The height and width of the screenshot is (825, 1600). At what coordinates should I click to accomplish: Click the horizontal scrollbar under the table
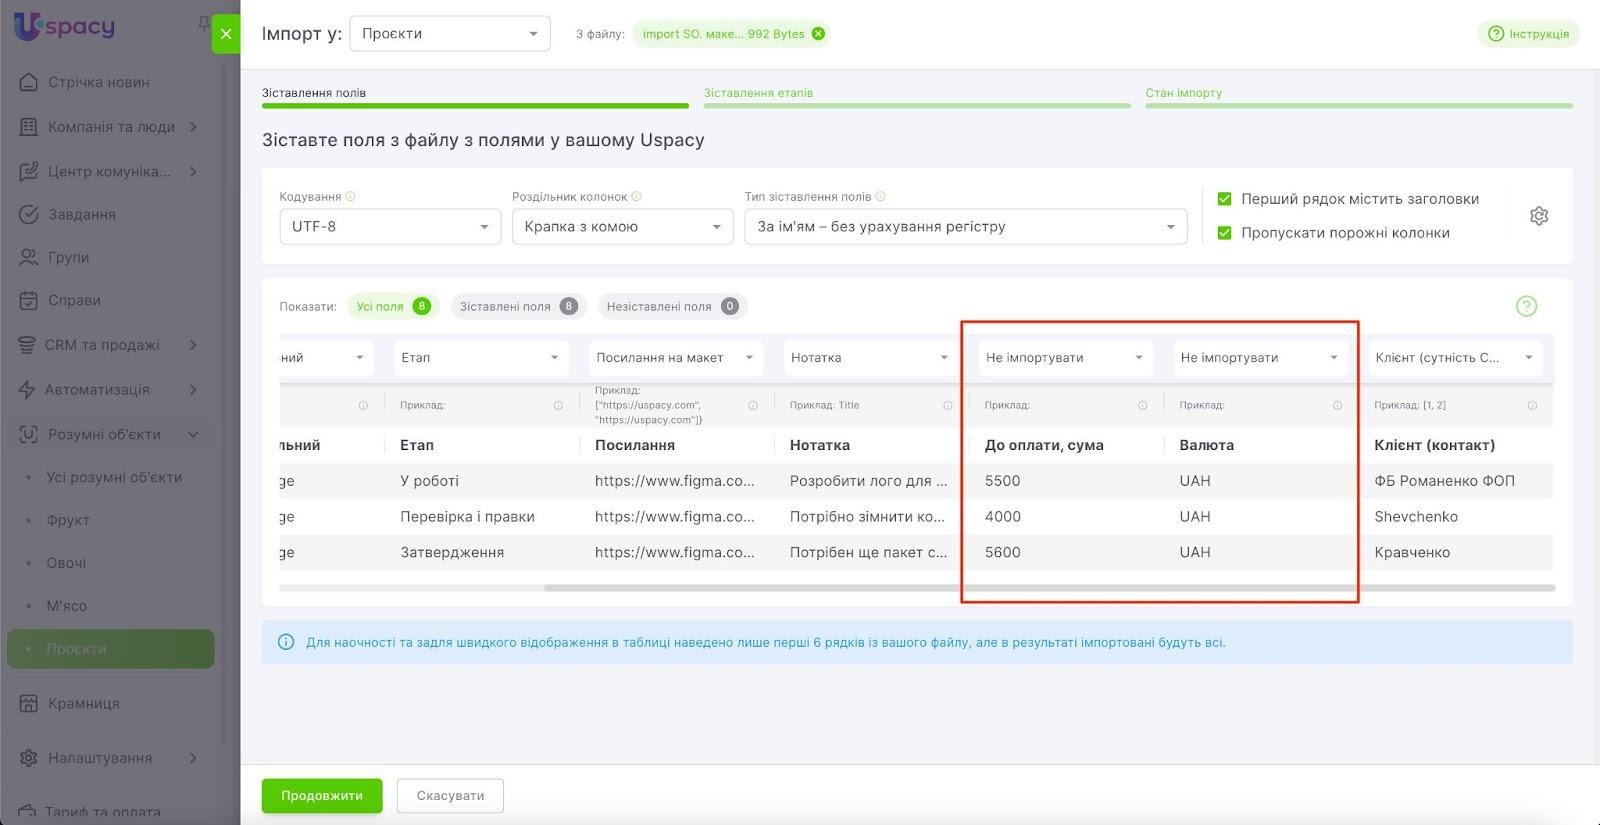1048,588
